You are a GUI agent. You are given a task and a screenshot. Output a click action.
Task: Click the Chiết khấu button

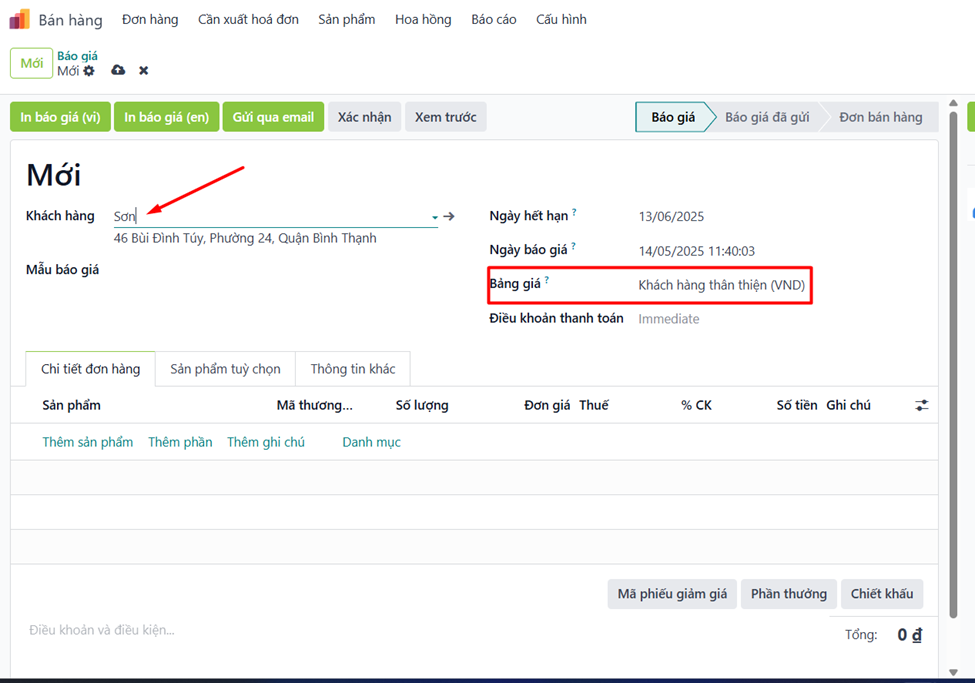tap(882, 594)
